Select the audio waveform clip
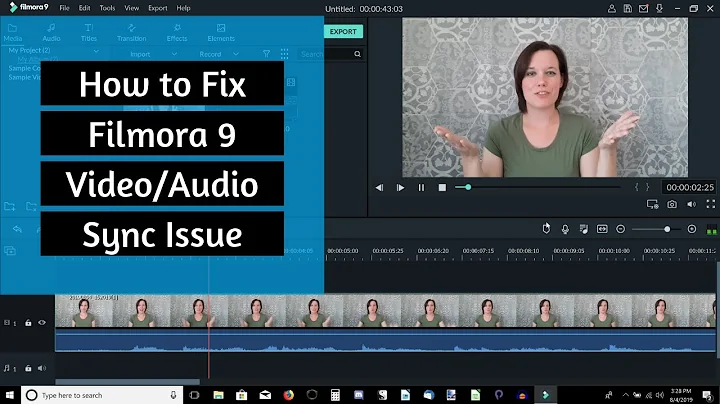 pos(385,342)
